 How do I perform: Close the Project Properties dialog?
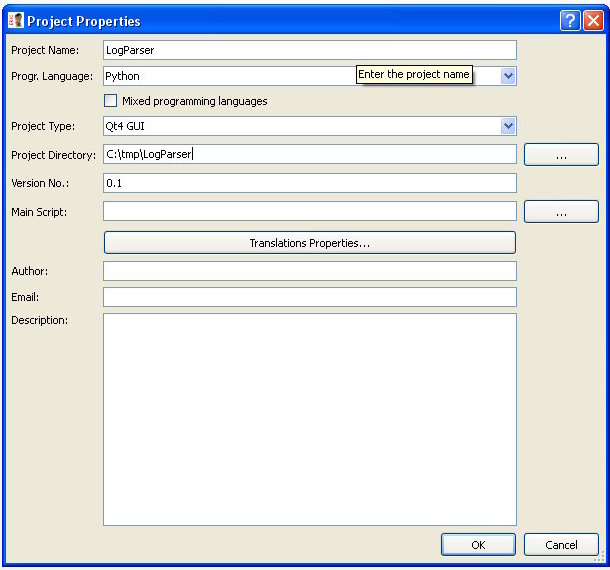591,21
